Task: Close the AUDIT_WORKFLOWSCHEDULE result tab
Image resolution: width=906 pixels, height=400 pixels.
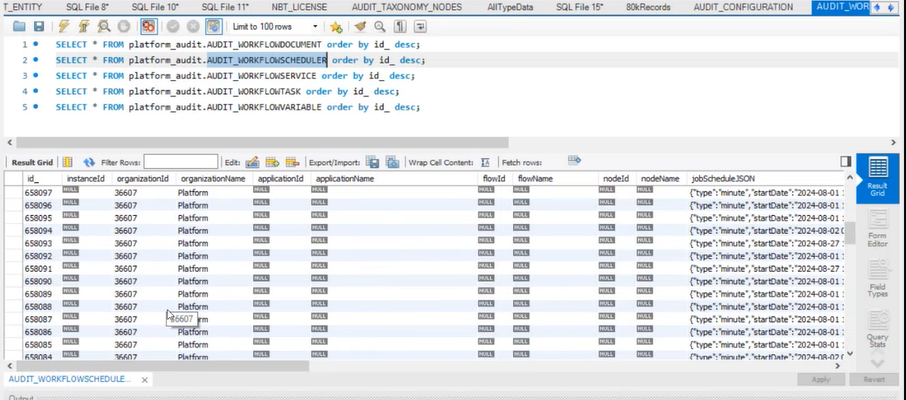Action: [145, 380]
